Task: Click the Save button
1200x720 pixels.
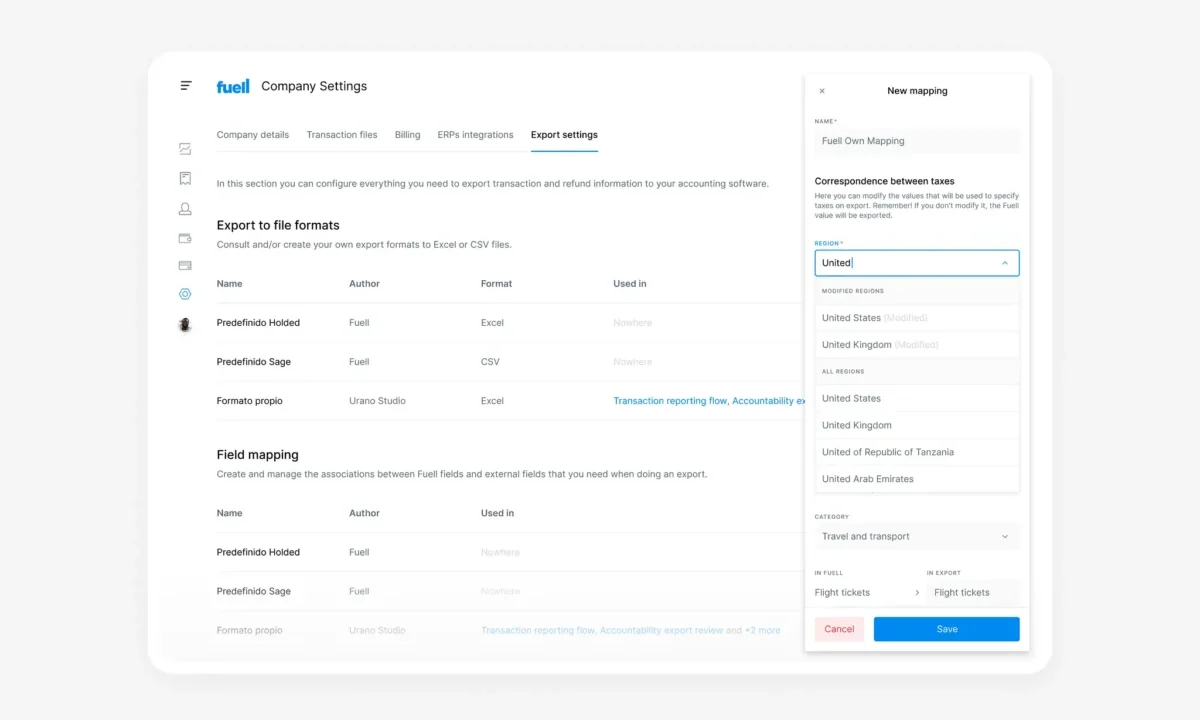Action: tap(947, 629)
